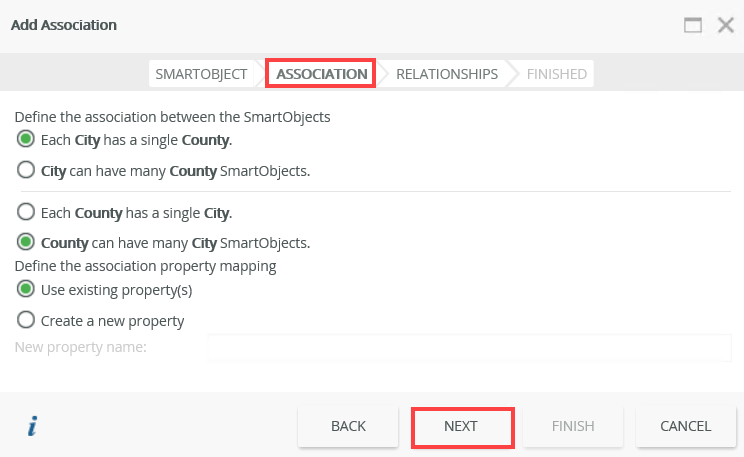Cancel the Add Association wizard
This screenshot has height=457, width=744.
[x=685, y=426]
